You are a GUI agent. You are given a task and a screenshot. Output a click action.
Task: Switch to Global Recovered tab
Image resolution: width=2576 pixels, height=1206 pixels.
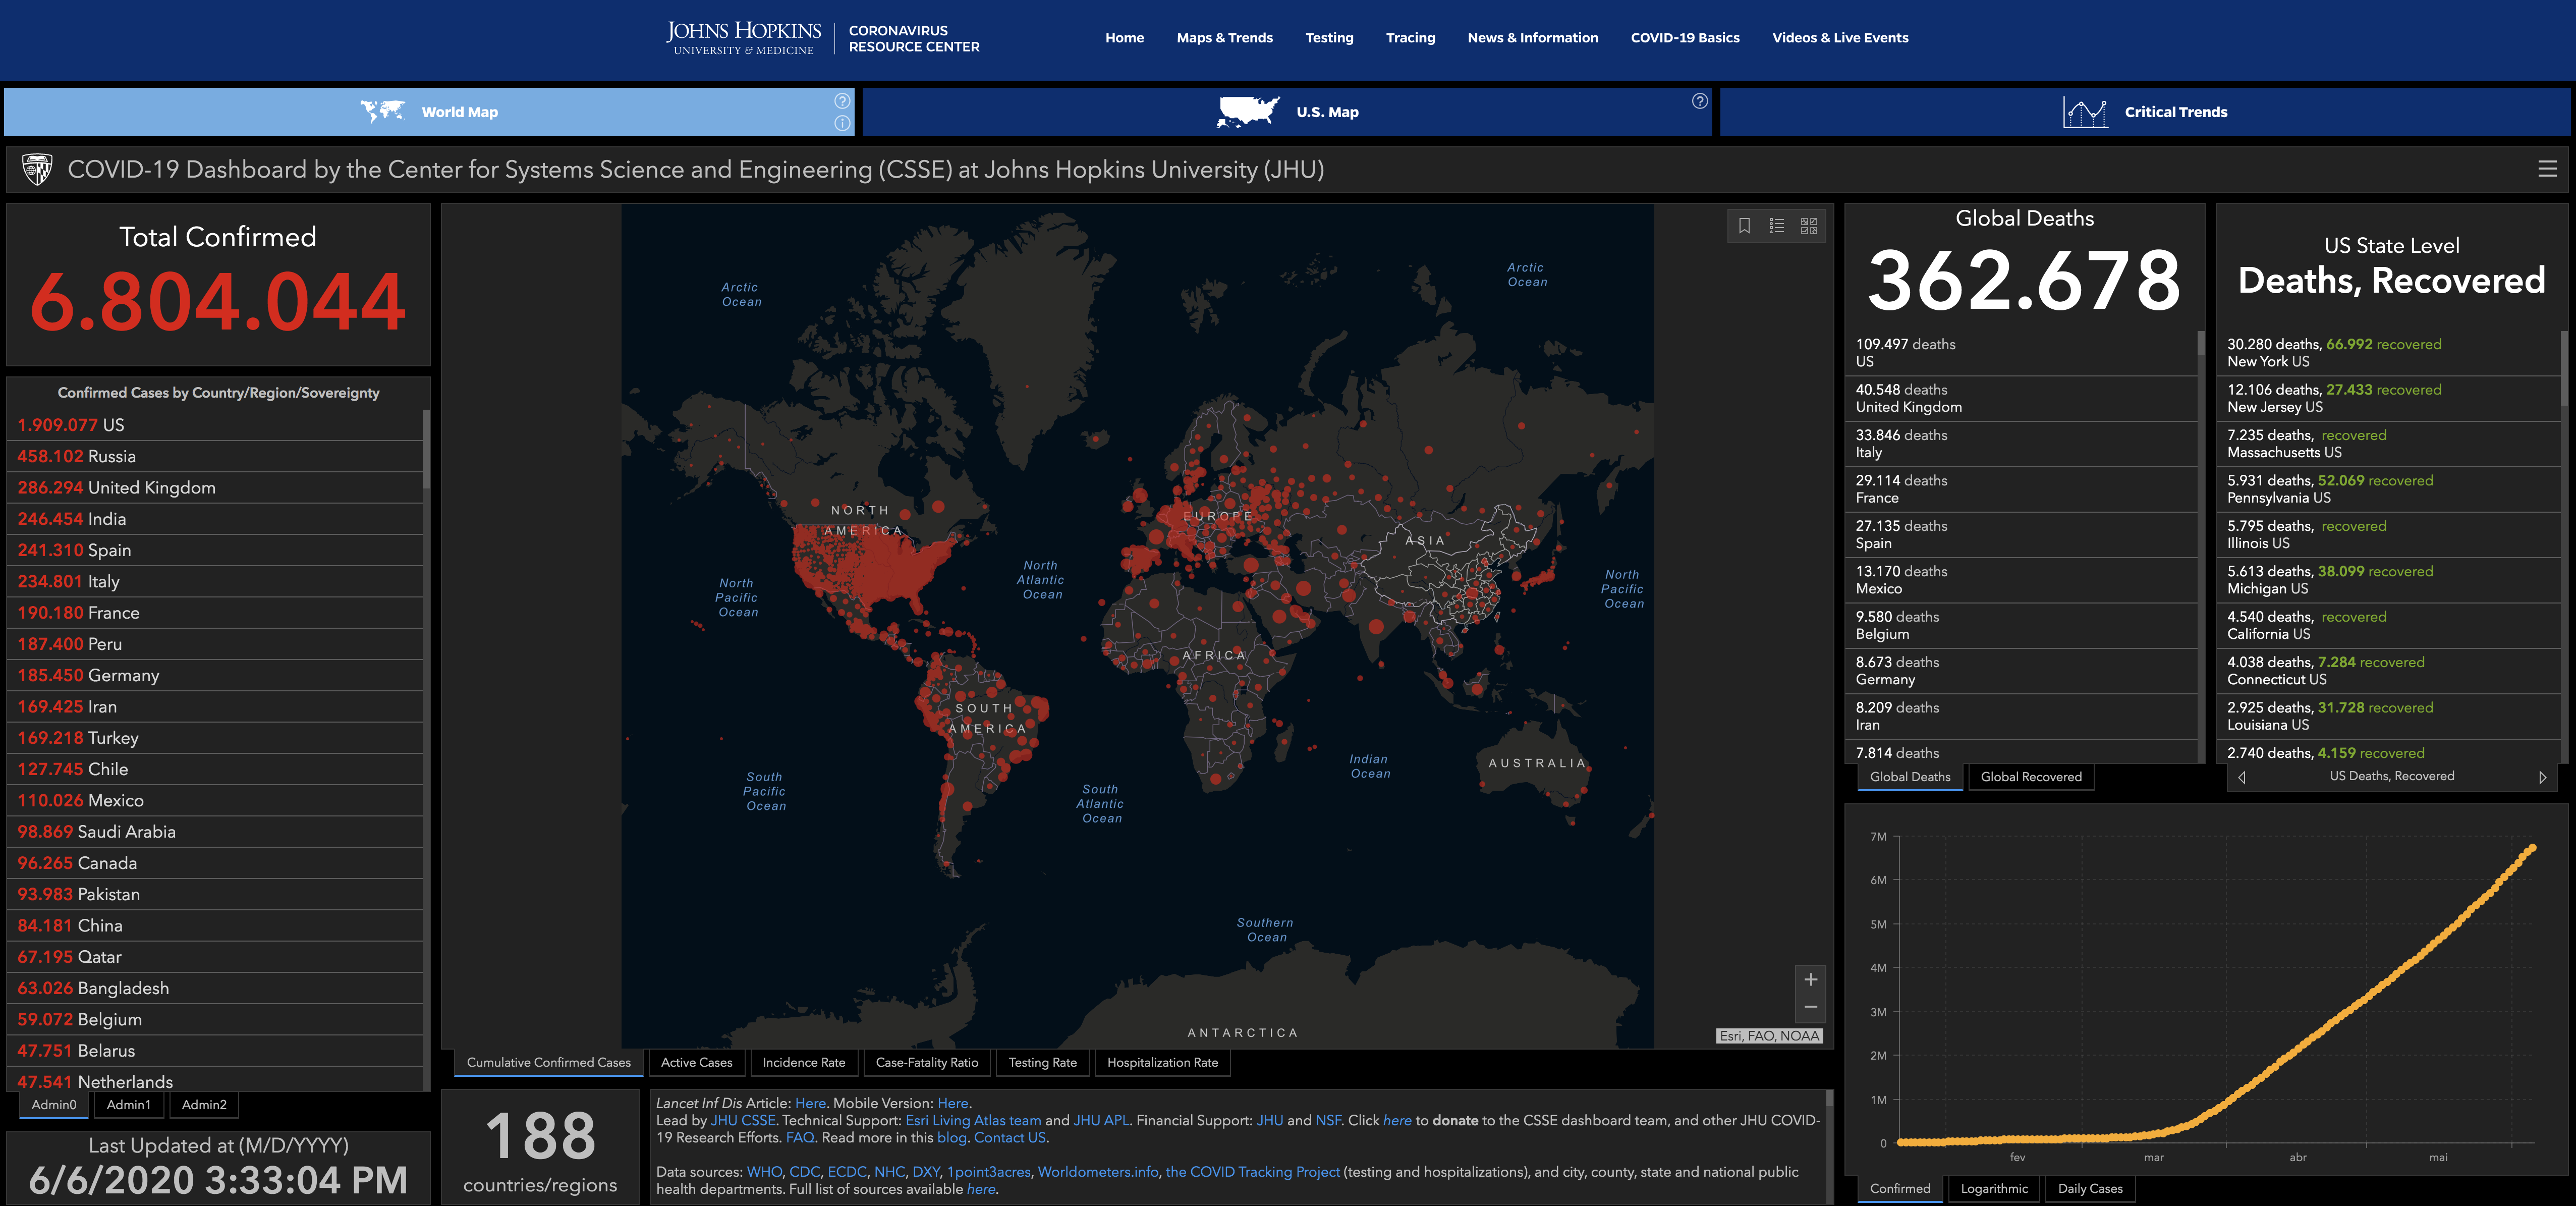pyautogui.click(x=2030, y=777)
